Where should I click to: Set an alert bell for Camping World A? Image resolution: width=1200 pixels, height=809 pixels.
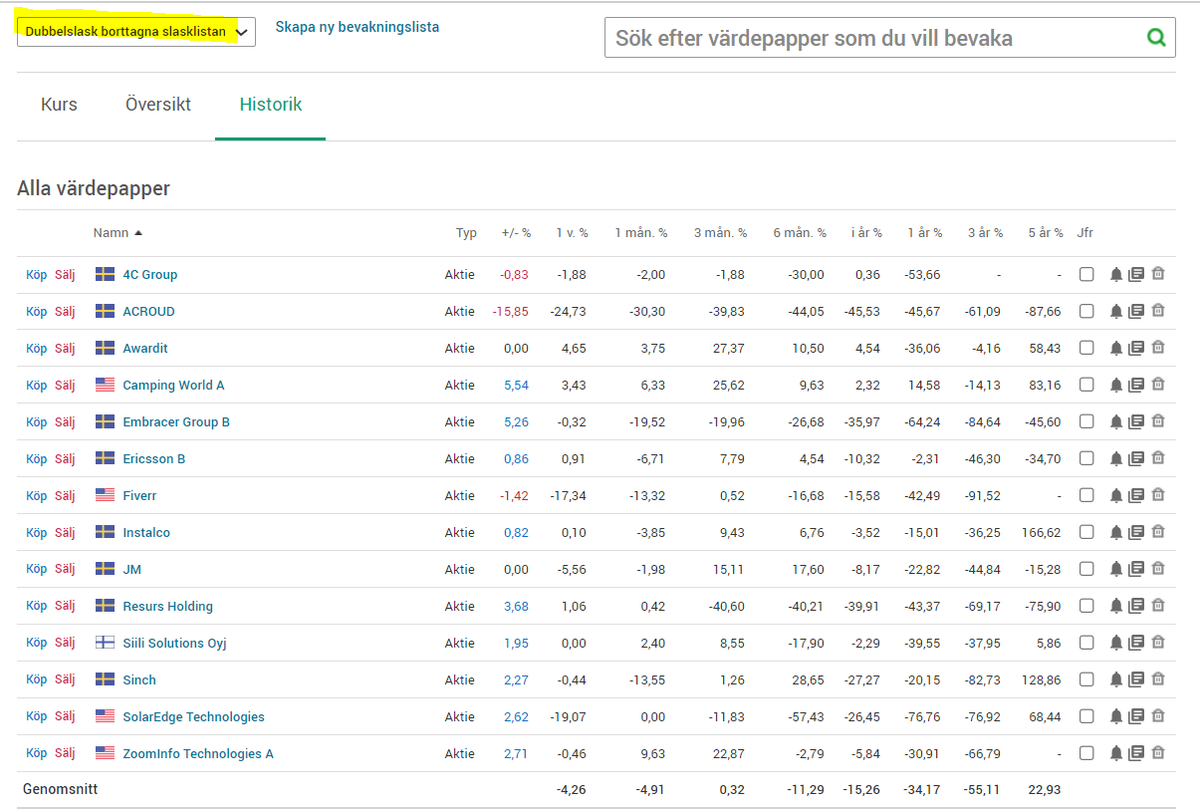point(1116,385)
